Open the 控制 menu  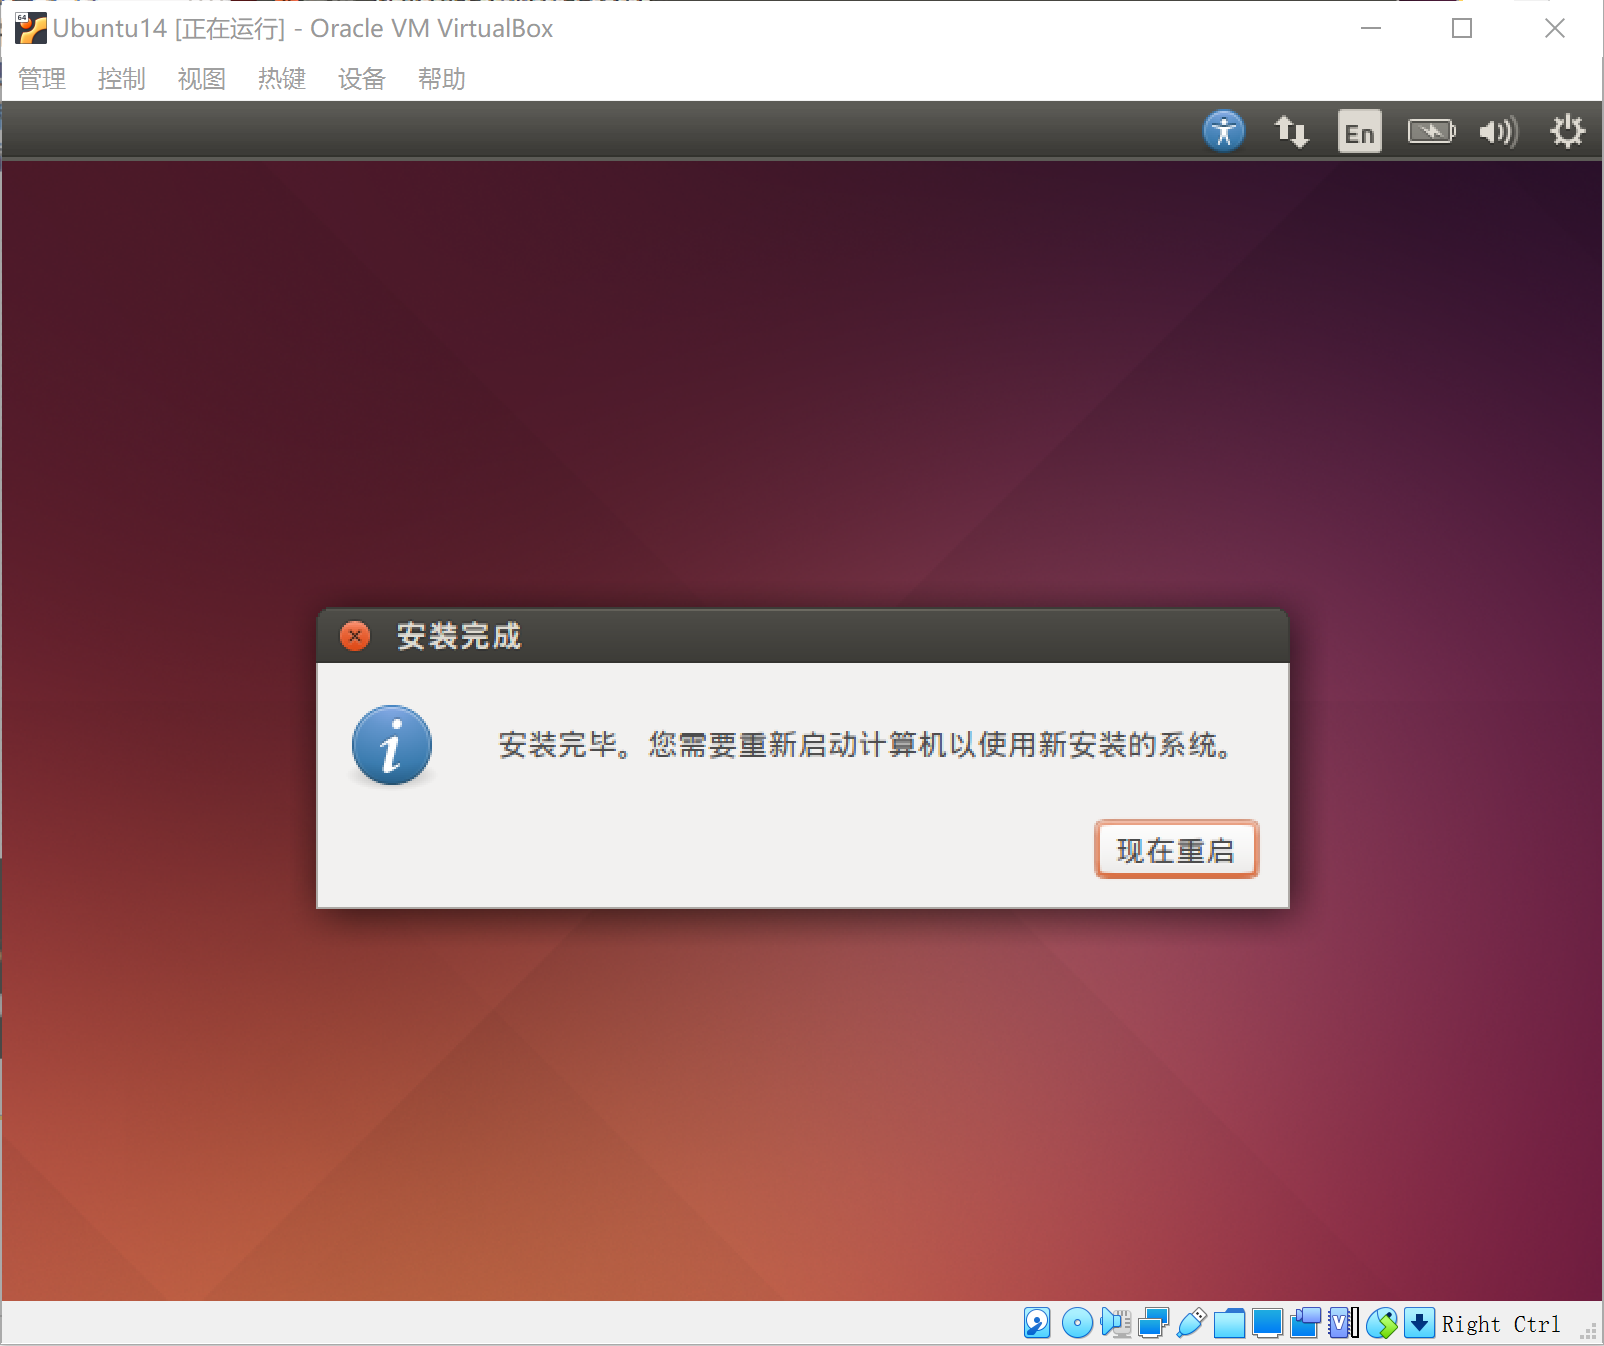click(122, 79)
